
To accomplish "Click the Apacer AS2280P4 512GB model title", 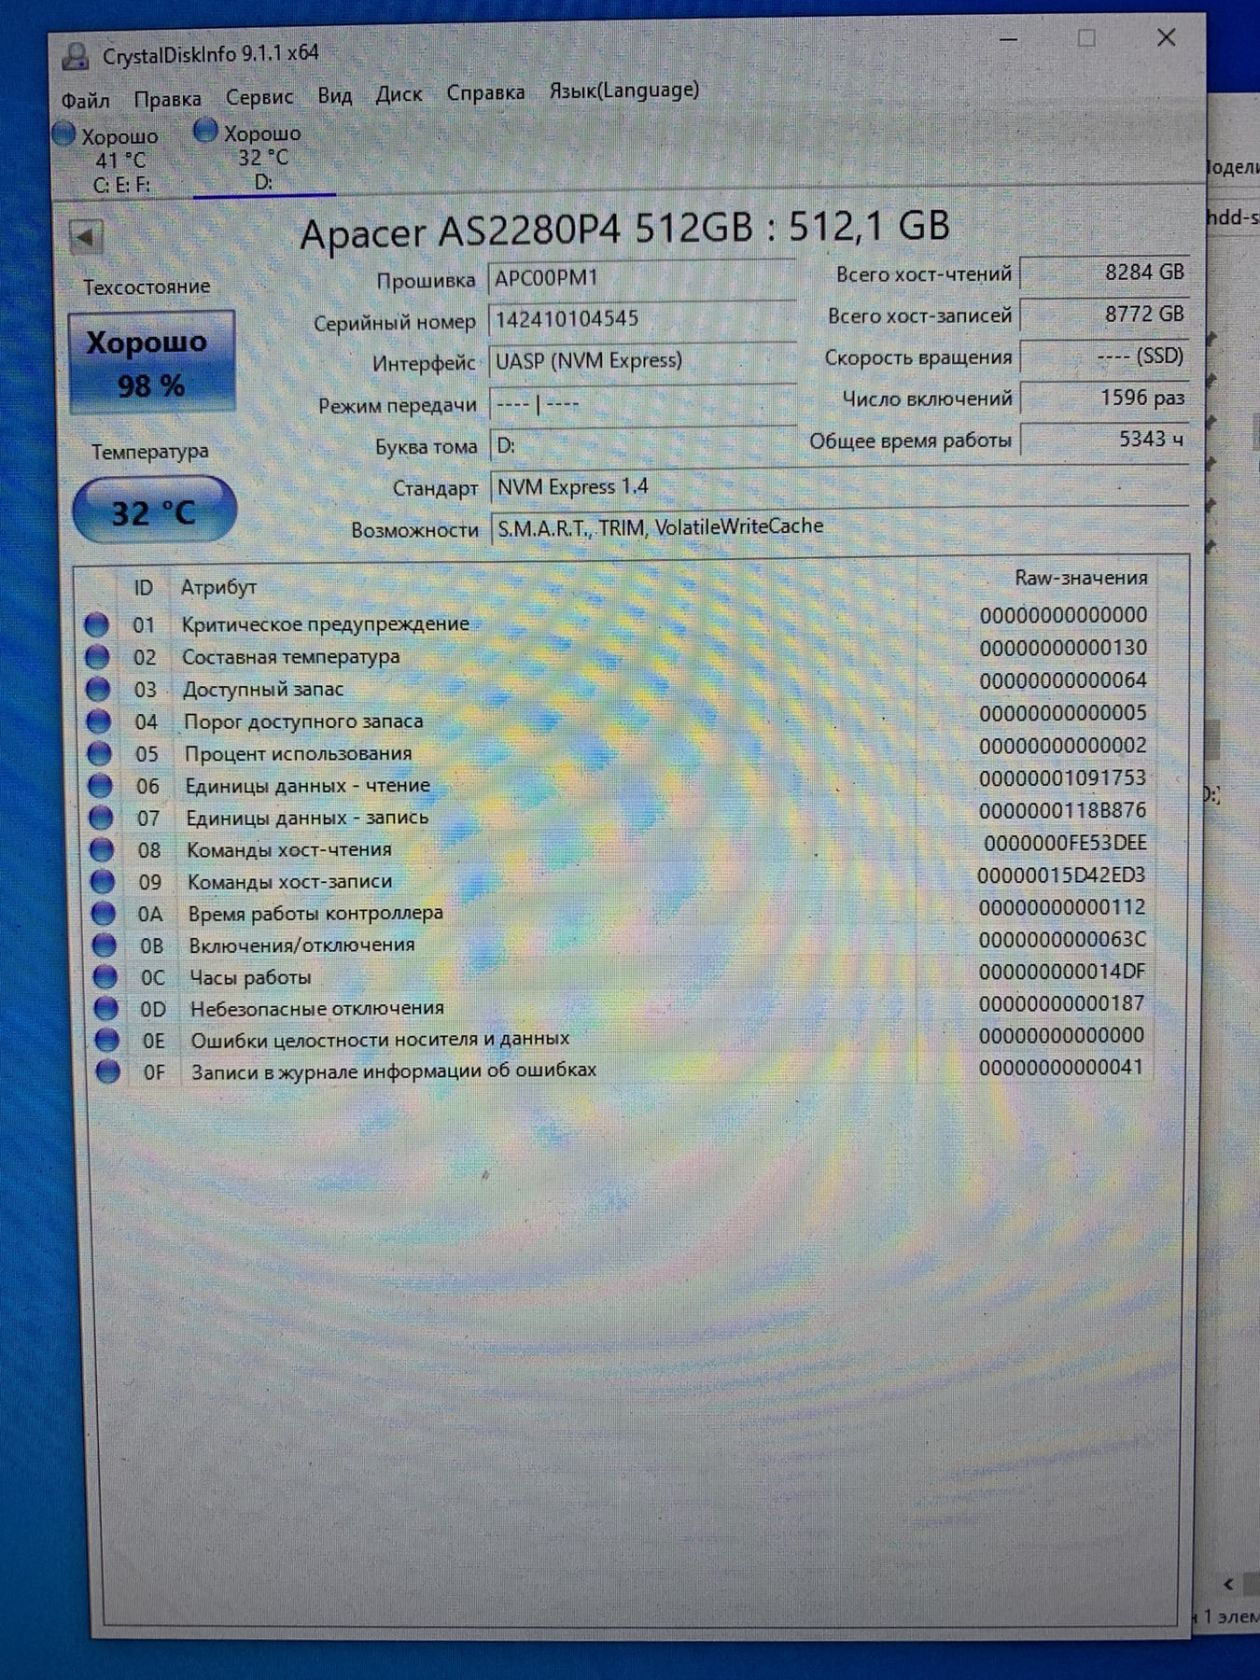I will tap(625, 229).
